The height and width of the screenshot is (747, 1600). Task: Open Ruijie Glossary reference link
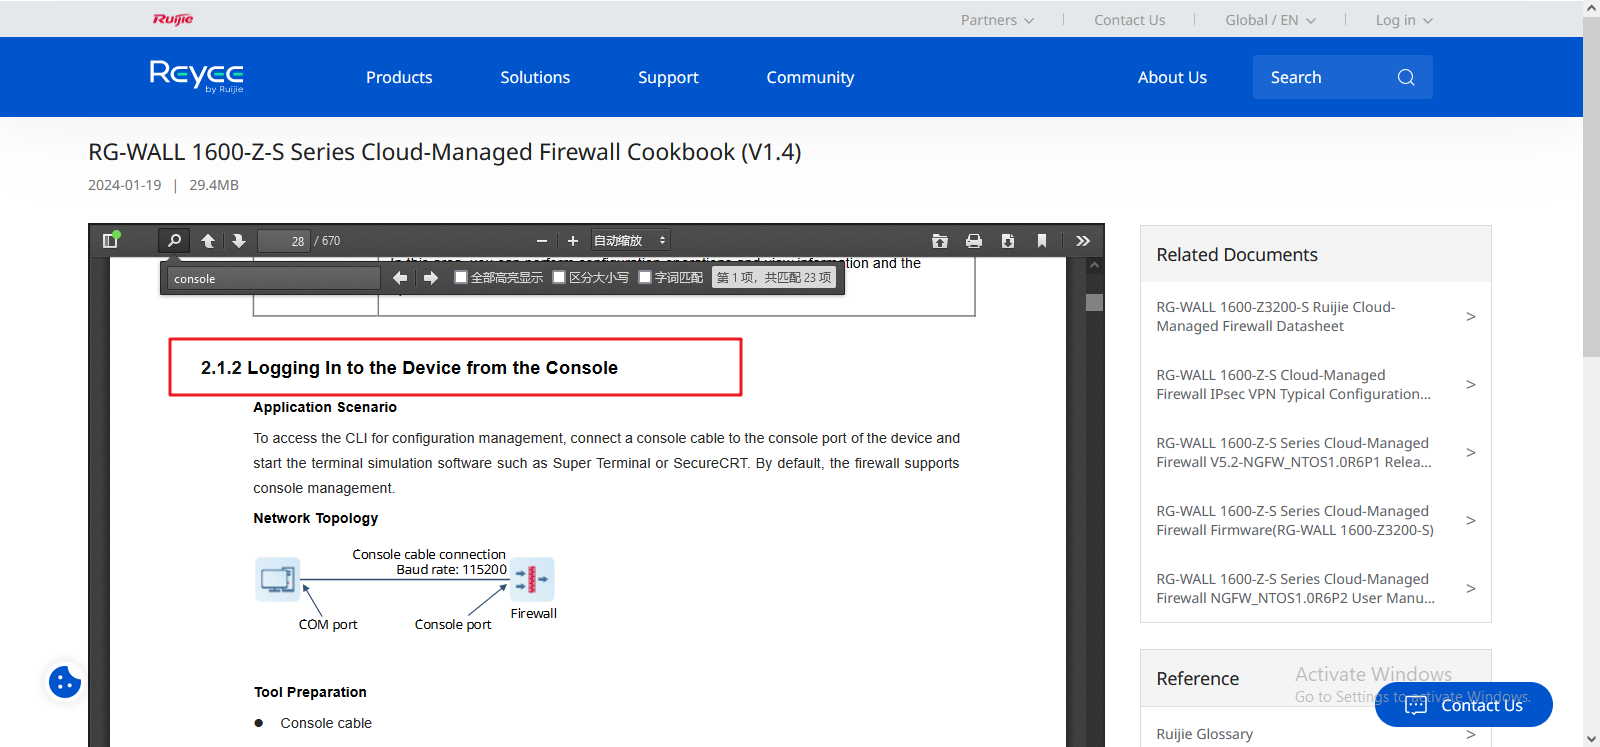tap(1204, 734)
